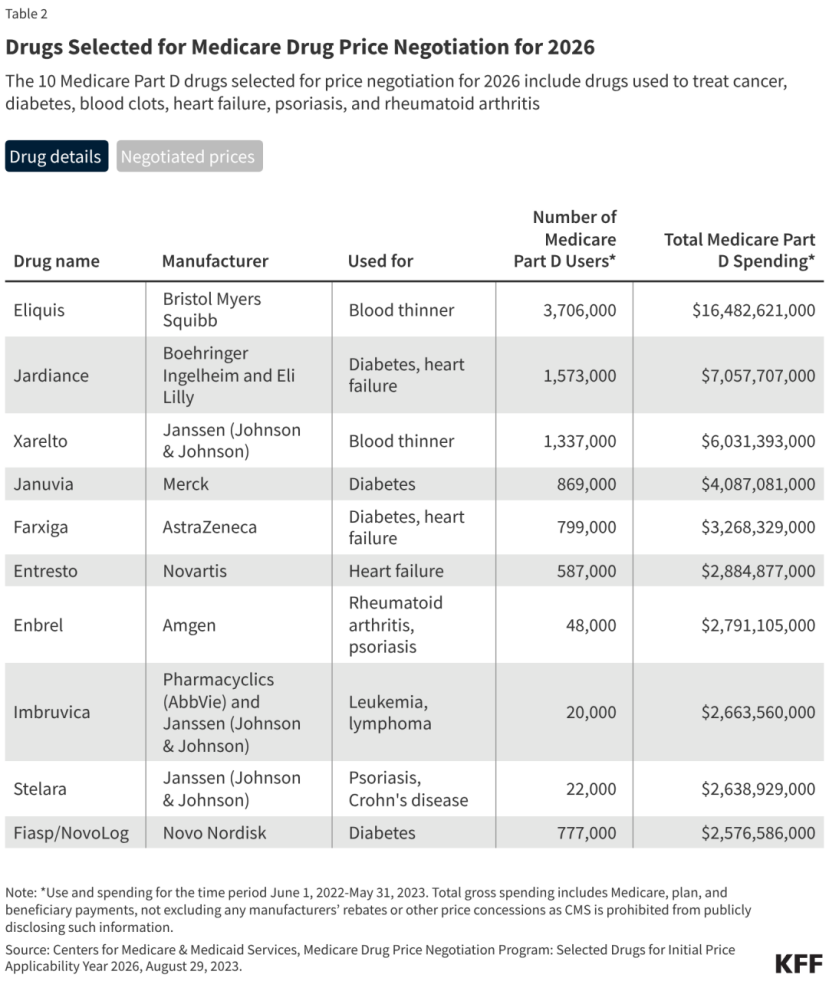Click the Total Medicare Part D Spending header
Screen dimensions: 829x982
coord(739,250)
